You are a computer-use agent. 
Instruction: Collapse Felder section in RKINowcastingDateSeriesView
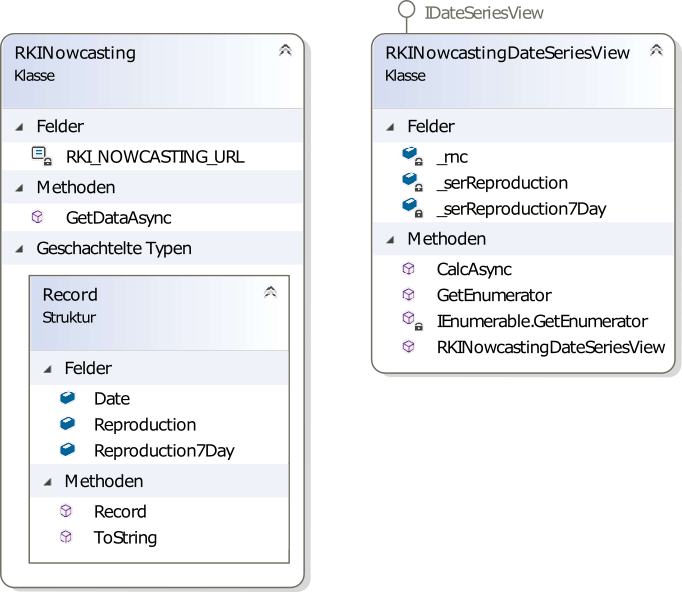pyautogui.click(x=390, y=127)
